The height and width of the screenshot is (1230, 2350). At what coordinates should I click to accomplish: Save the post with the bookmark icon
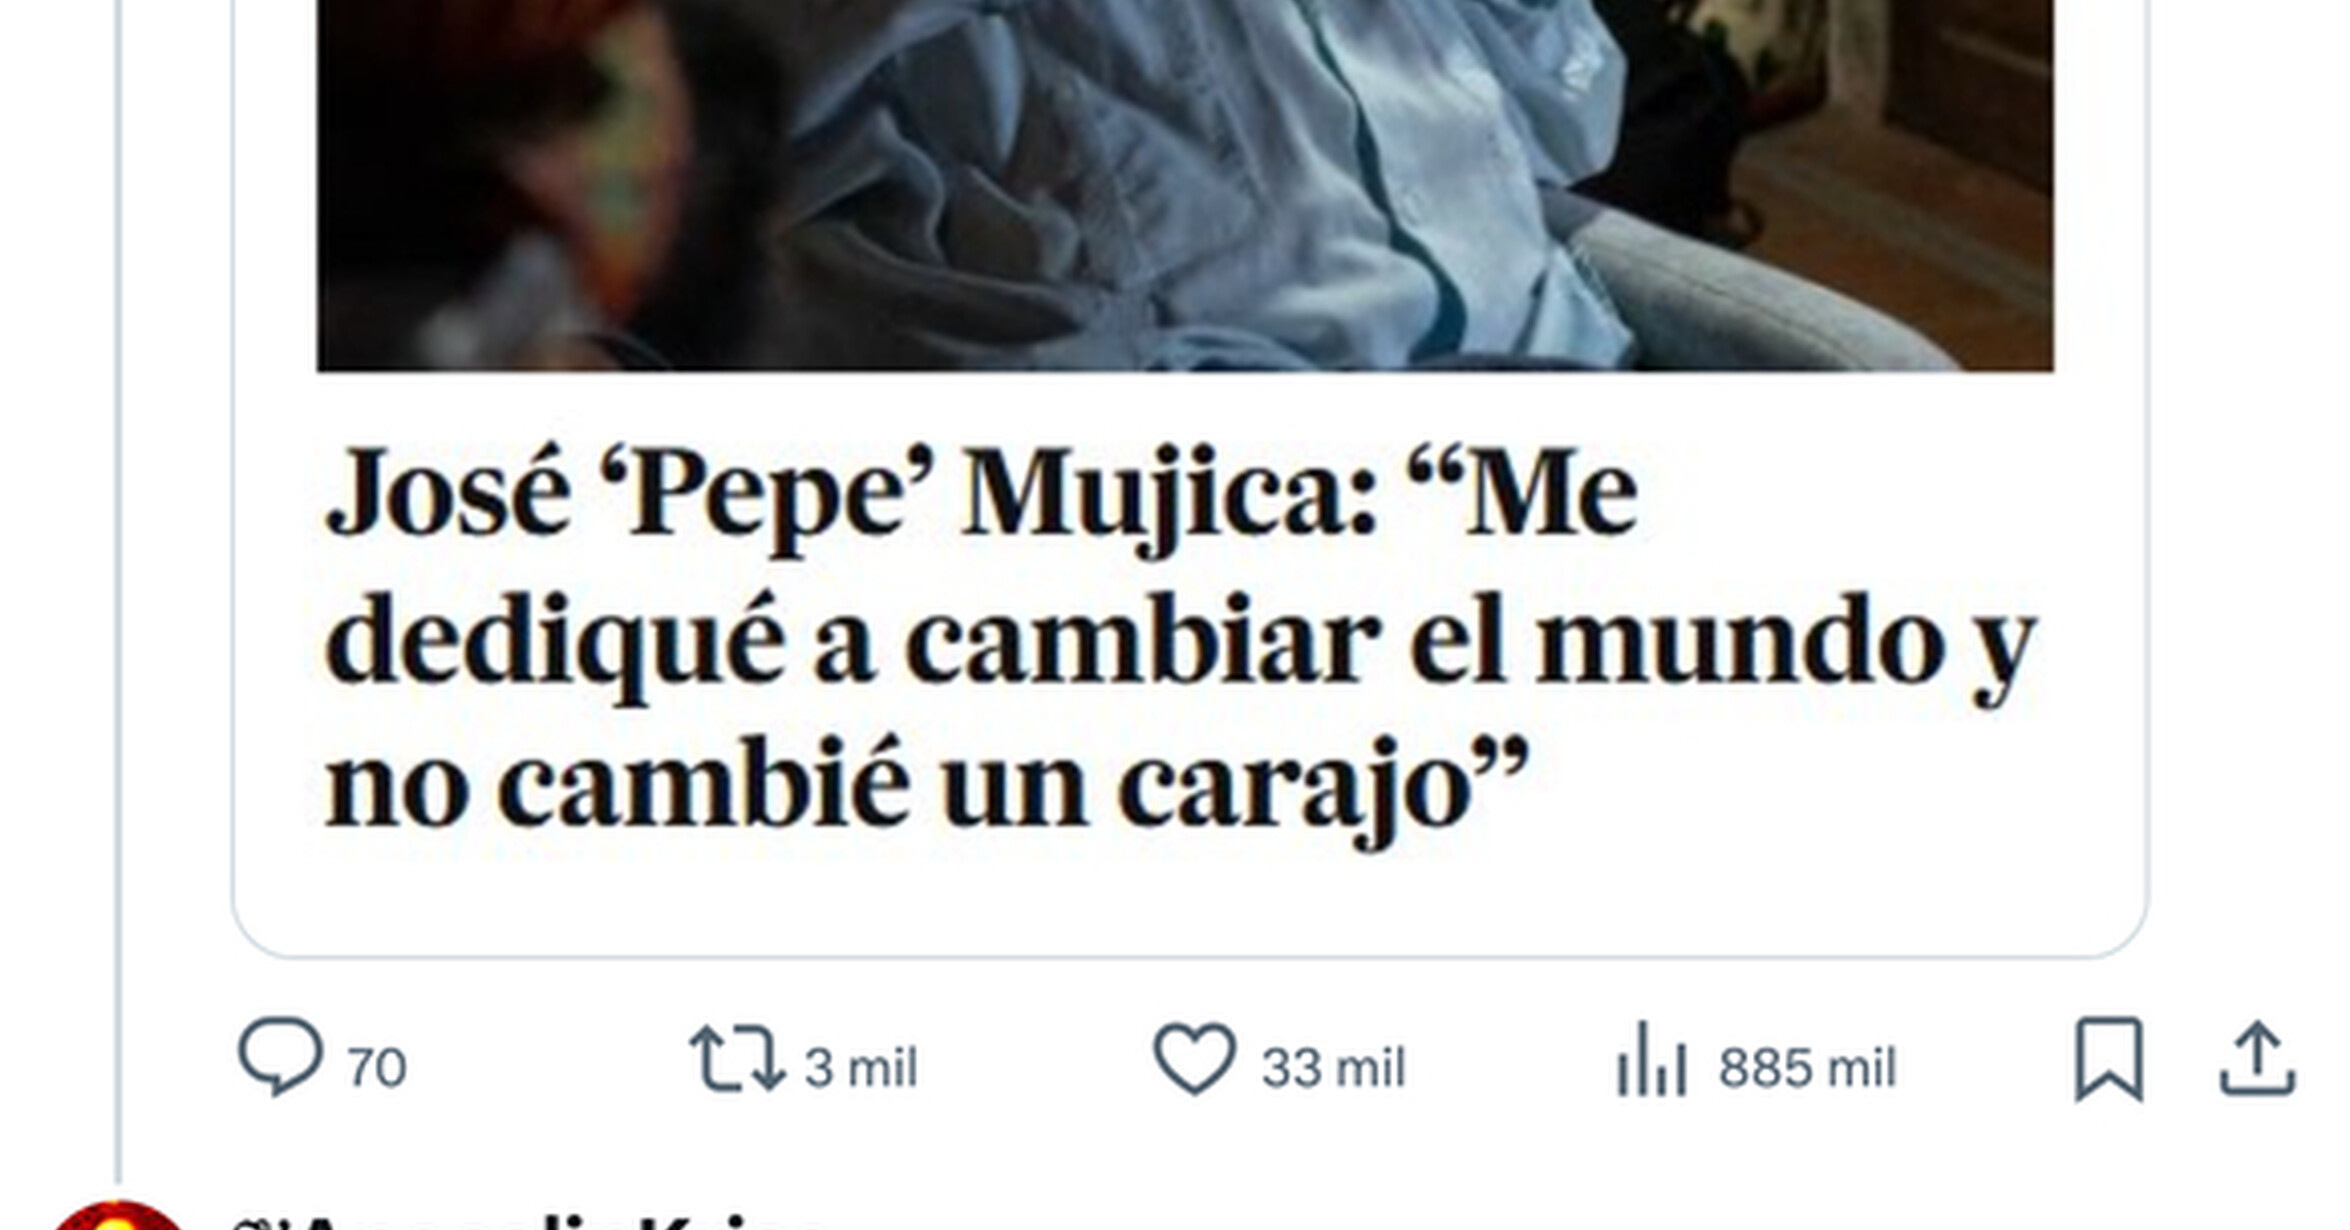click(x=2109, y=1059)
